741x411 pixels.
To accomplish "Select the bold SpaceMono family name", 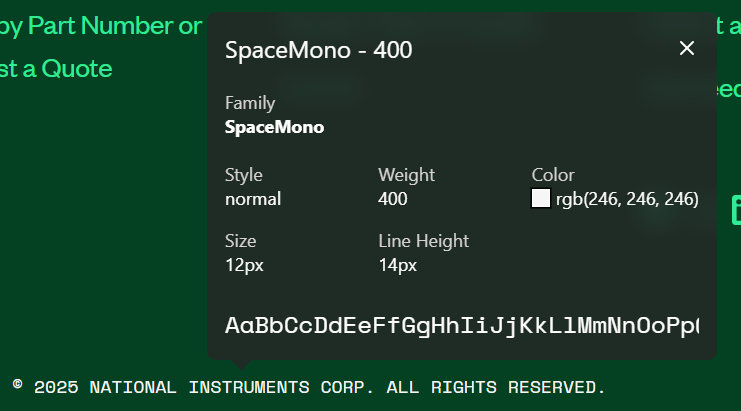I will (x=274, y=127).
